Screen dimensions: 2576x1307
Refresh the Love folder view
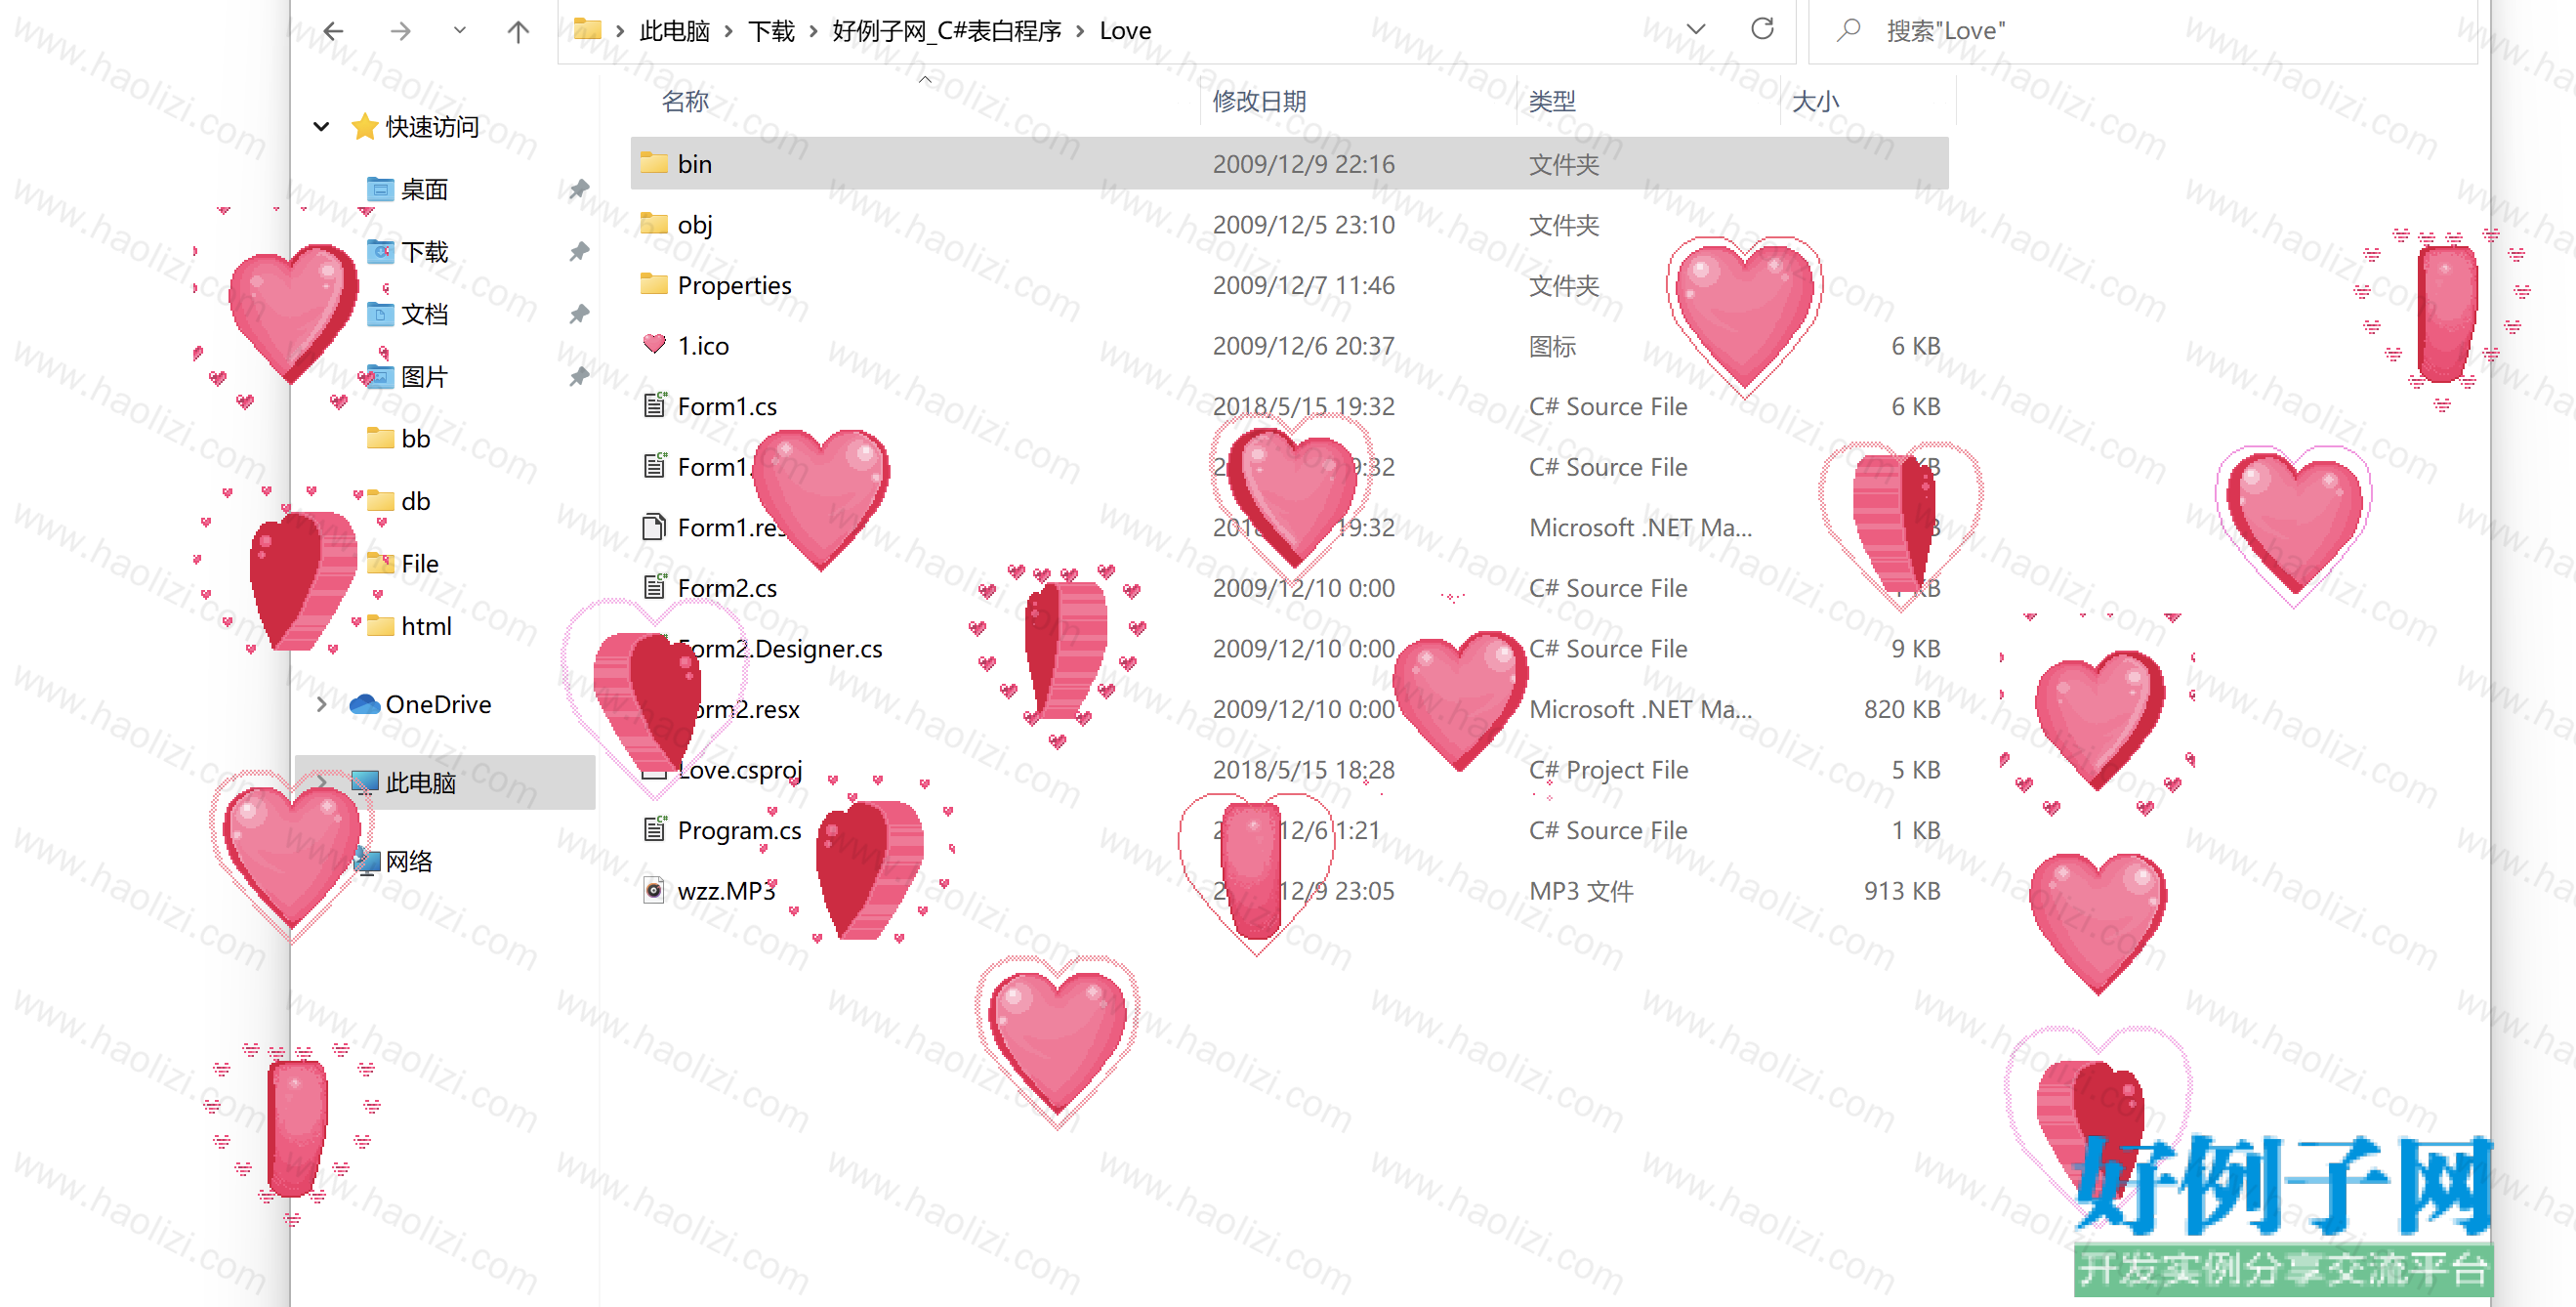point(1762,29)
